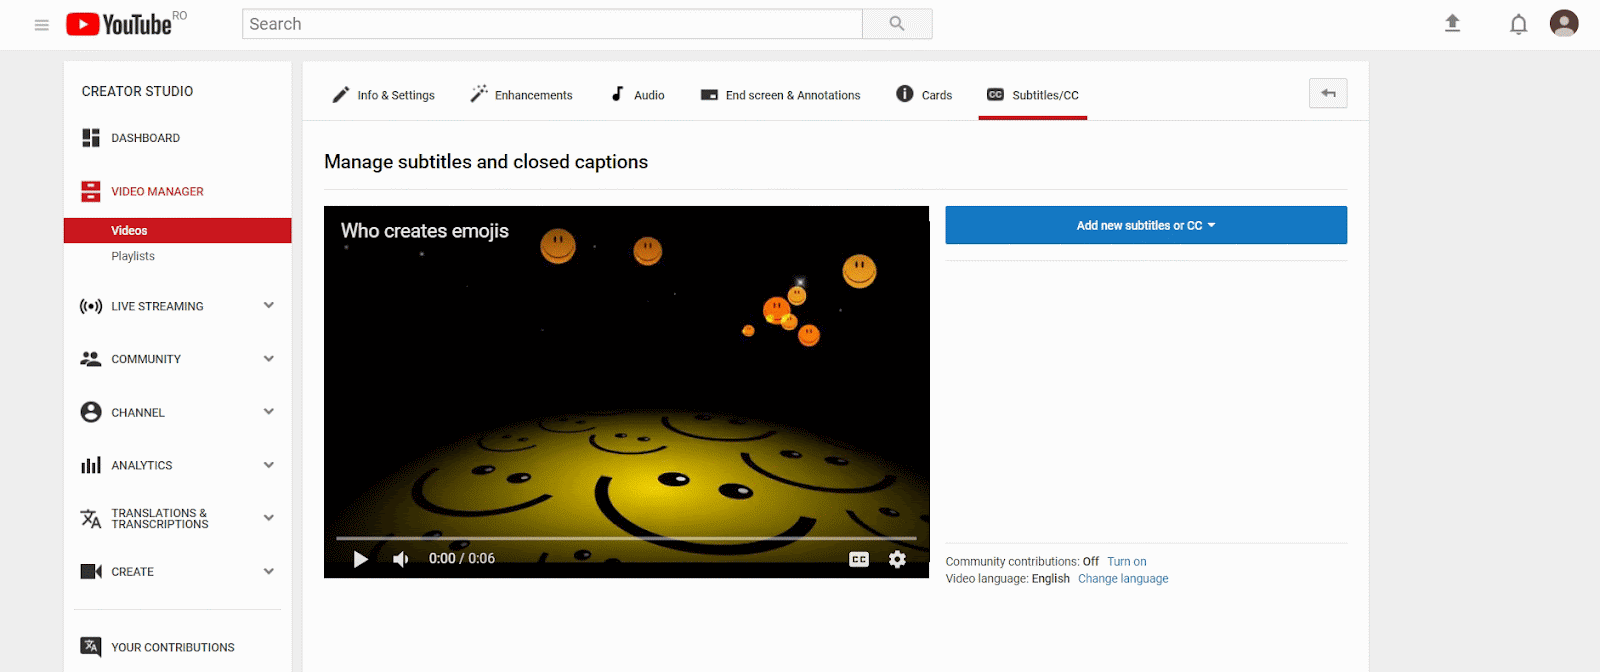This screenshot has width=1600, height=672.
Task: Click the video progress bar
Action: [x=626, y=538]
